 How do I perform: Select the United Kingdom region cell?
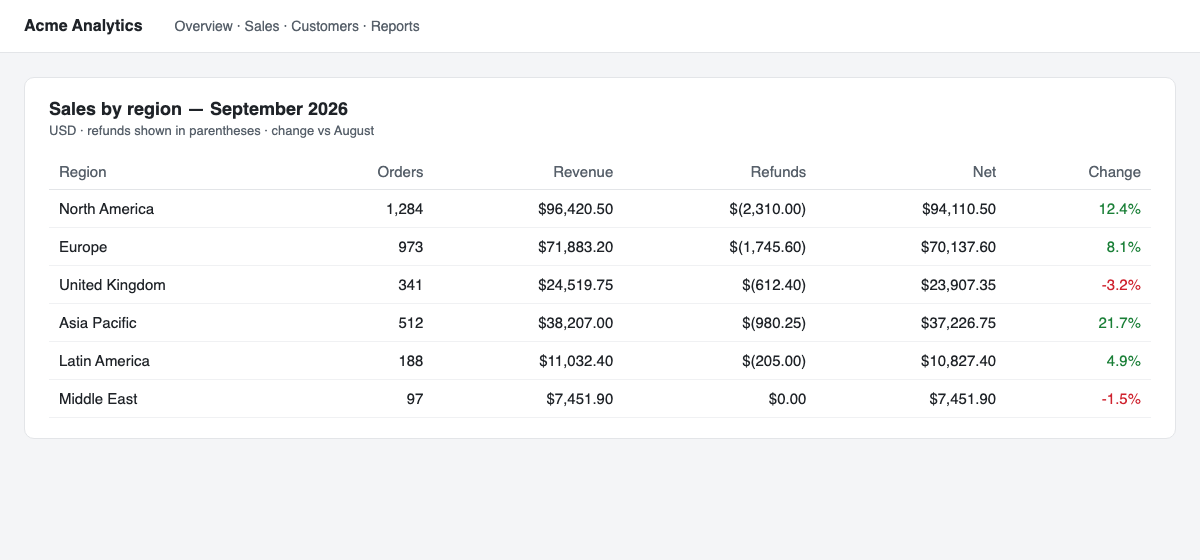(112, 285)
